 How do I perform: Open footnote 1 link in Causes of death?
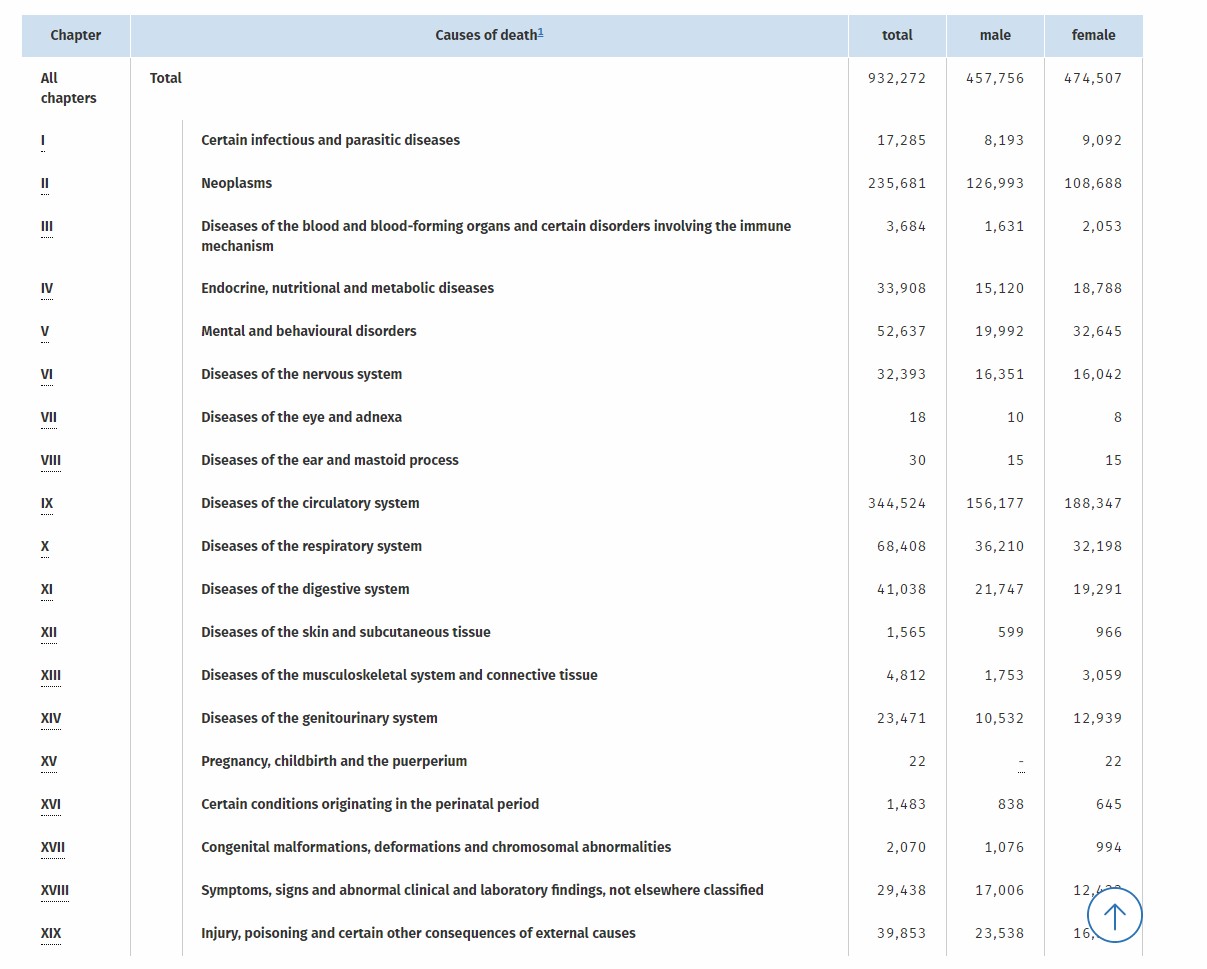(541, 32)
